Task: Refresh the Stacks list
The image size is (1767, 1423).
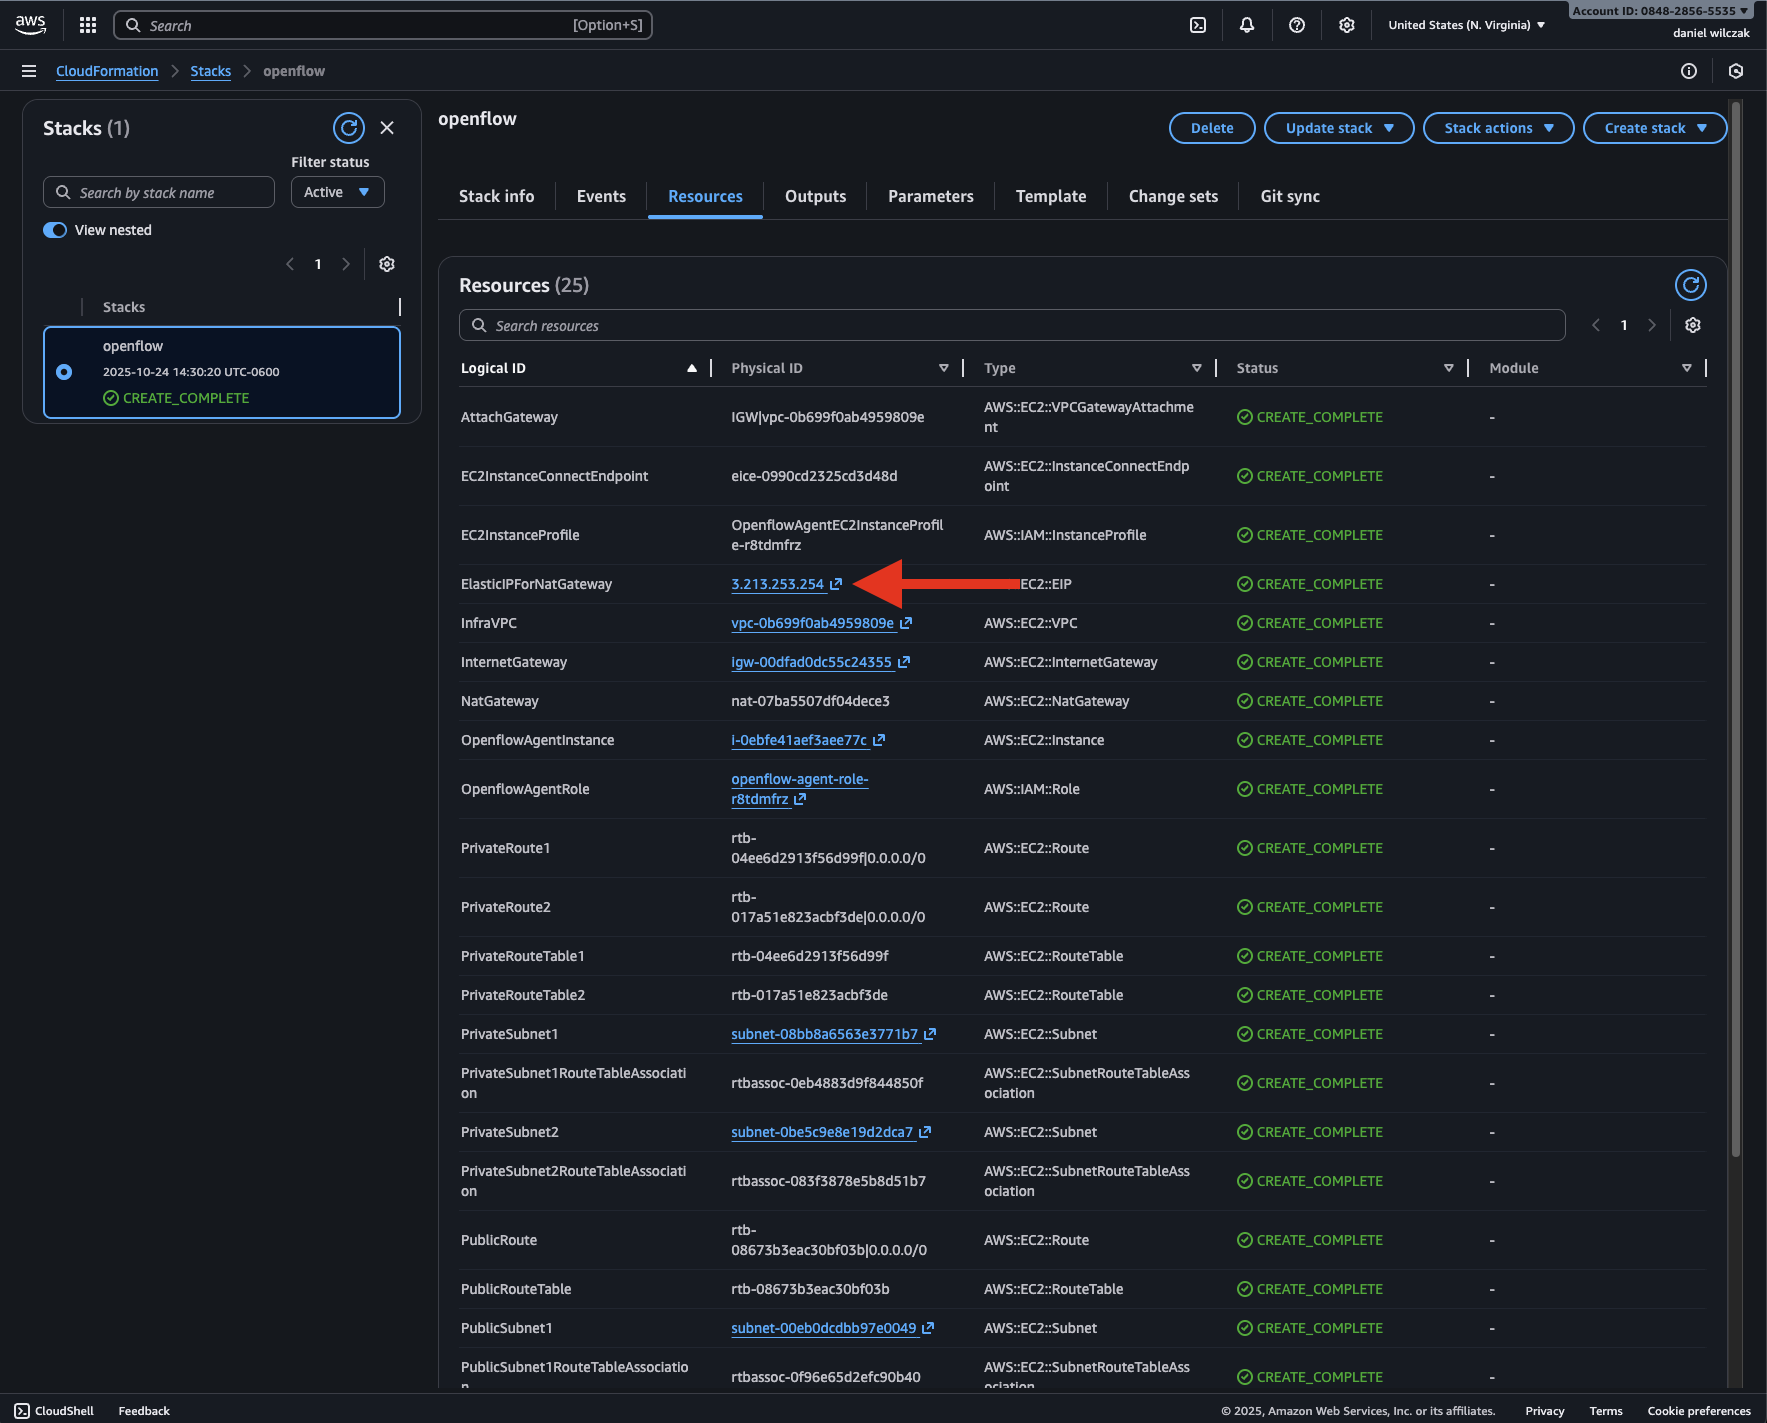Action: tap(348, 128)
